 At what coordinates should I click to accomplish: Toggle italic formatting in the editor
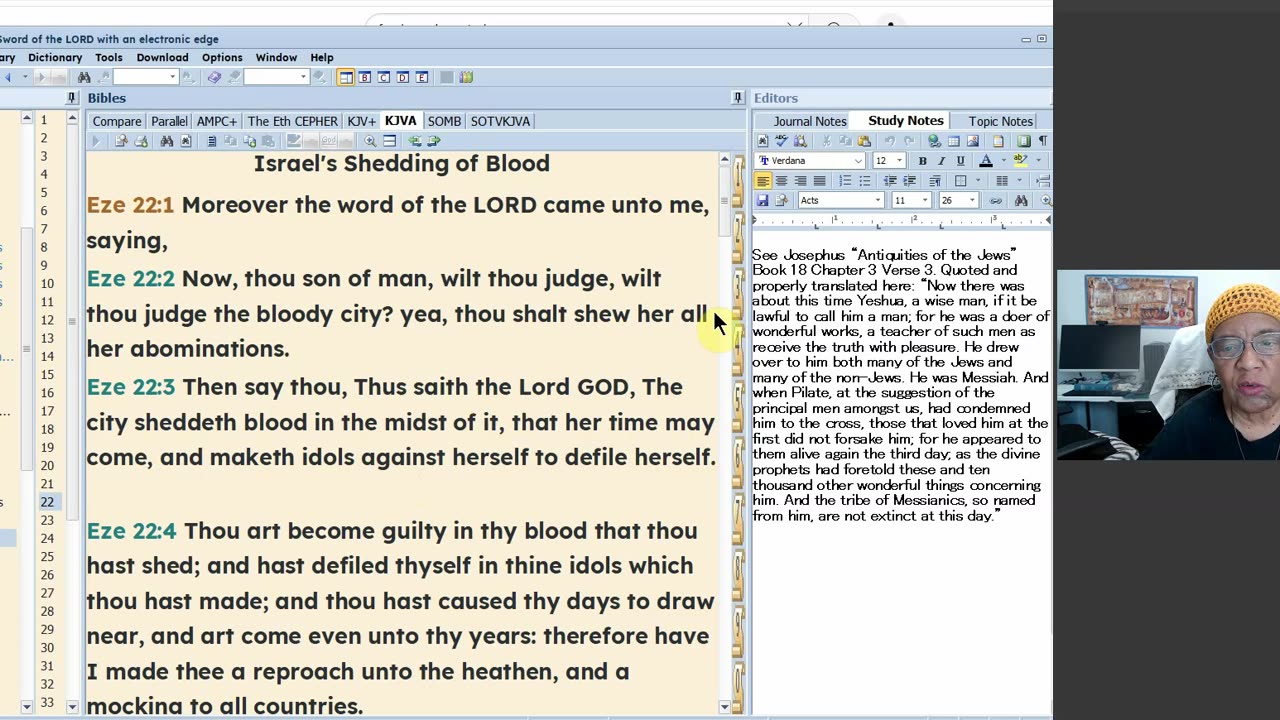tap(942, 160)
